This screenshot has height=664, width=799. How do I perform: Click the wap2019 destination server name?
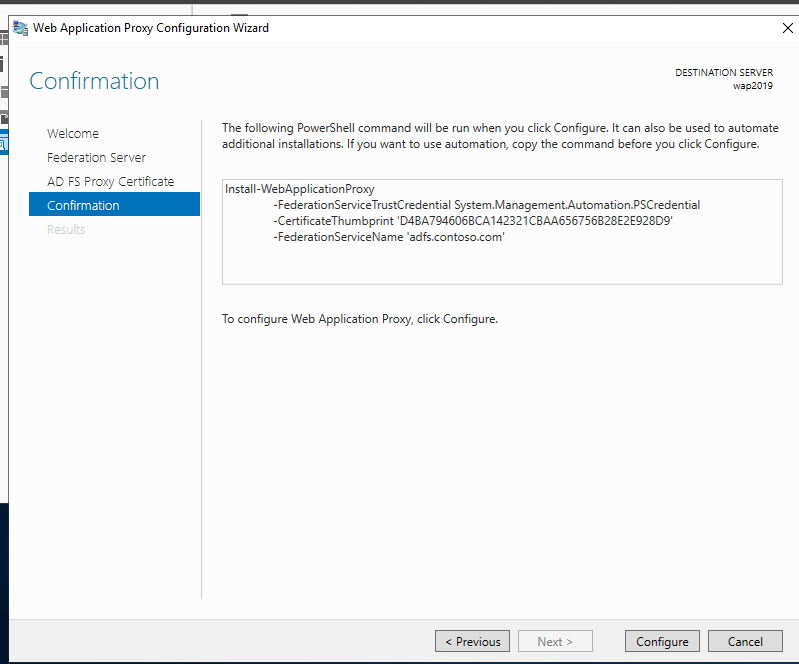click(752, 86)
